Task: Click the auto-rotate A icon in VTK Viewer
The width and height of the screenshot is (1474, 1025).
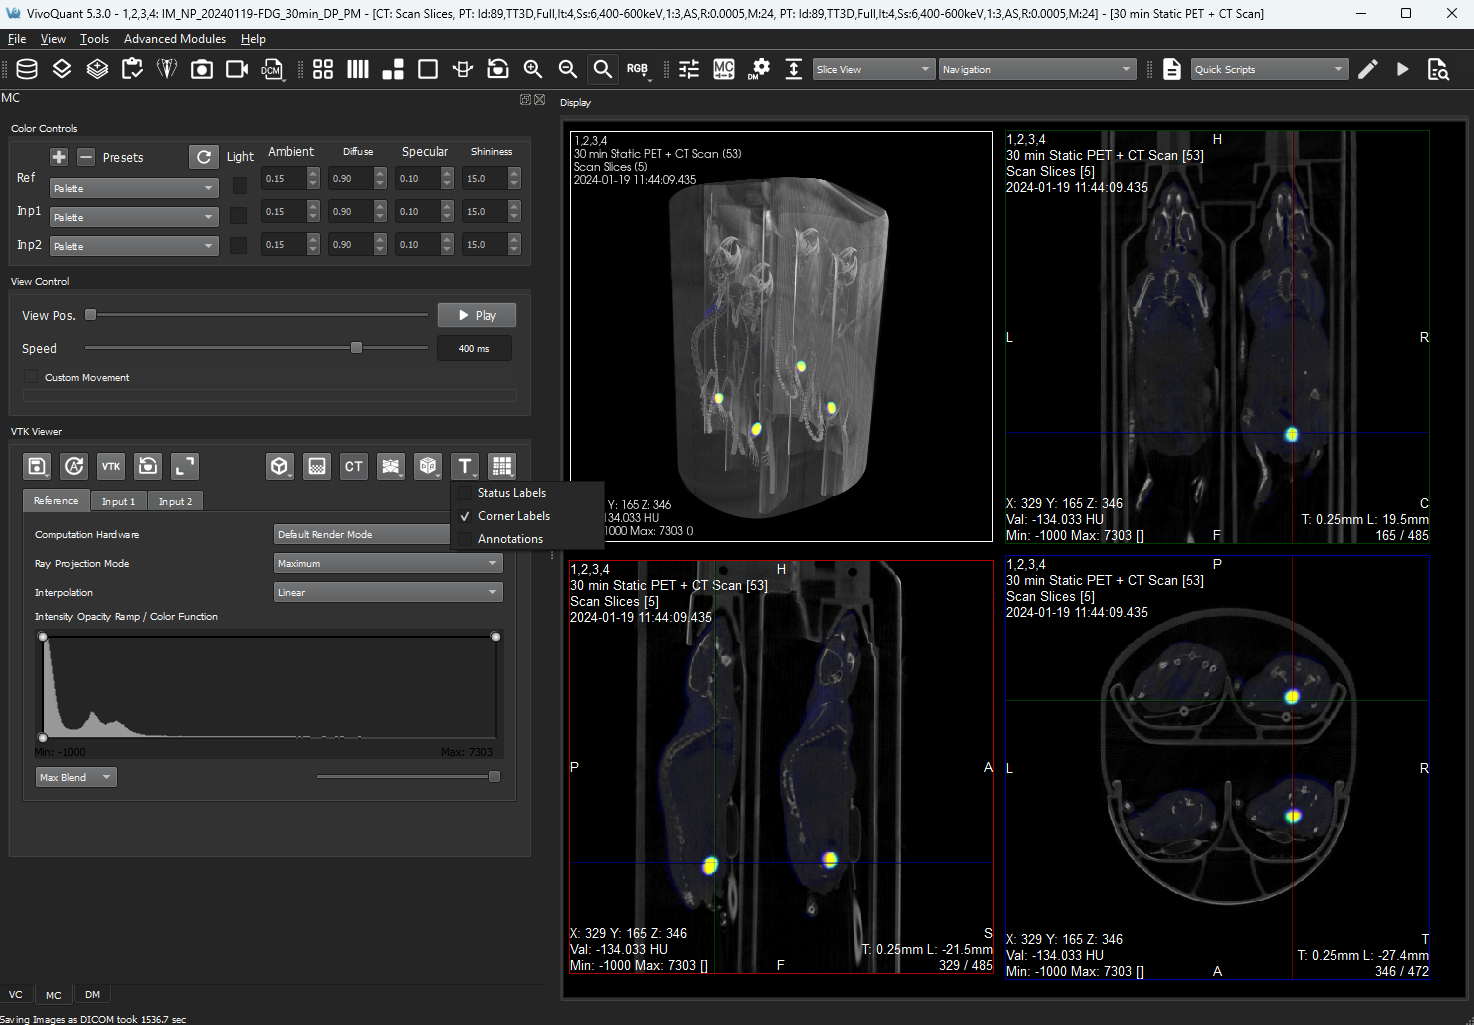Action: pos(74,466)
